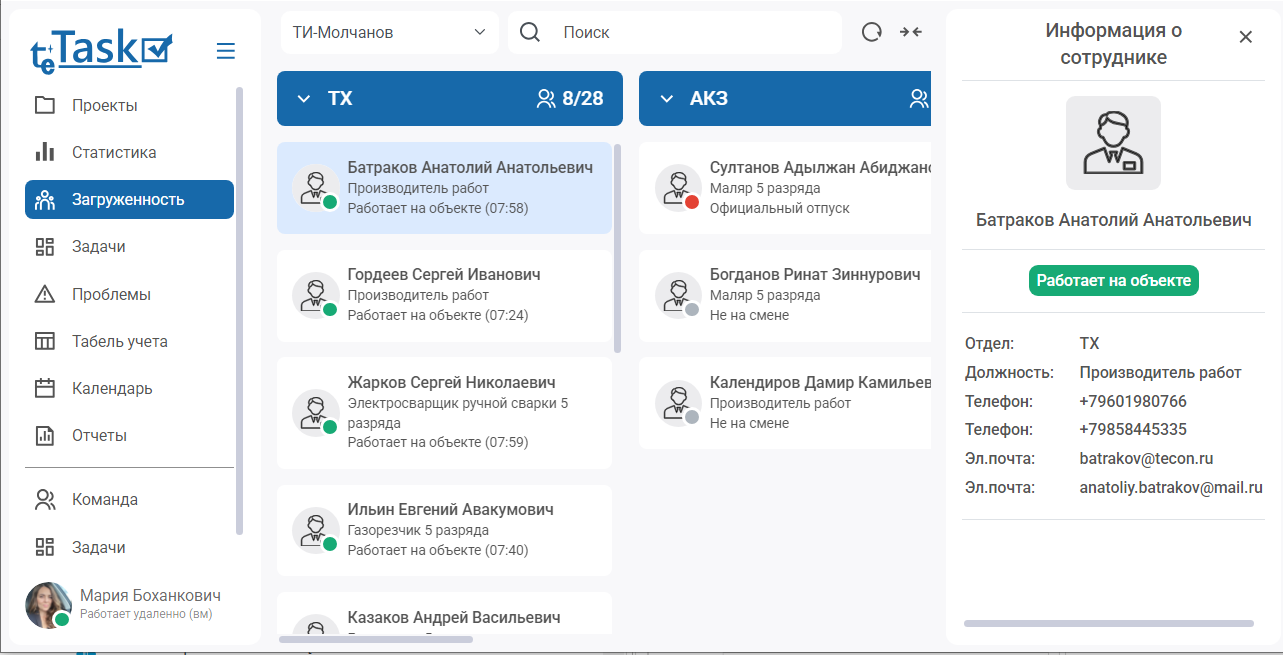The width and height of the screenshot is (1283, 655).
Task: Click the hamburger menu icon beside the logo
Action: 225,51
